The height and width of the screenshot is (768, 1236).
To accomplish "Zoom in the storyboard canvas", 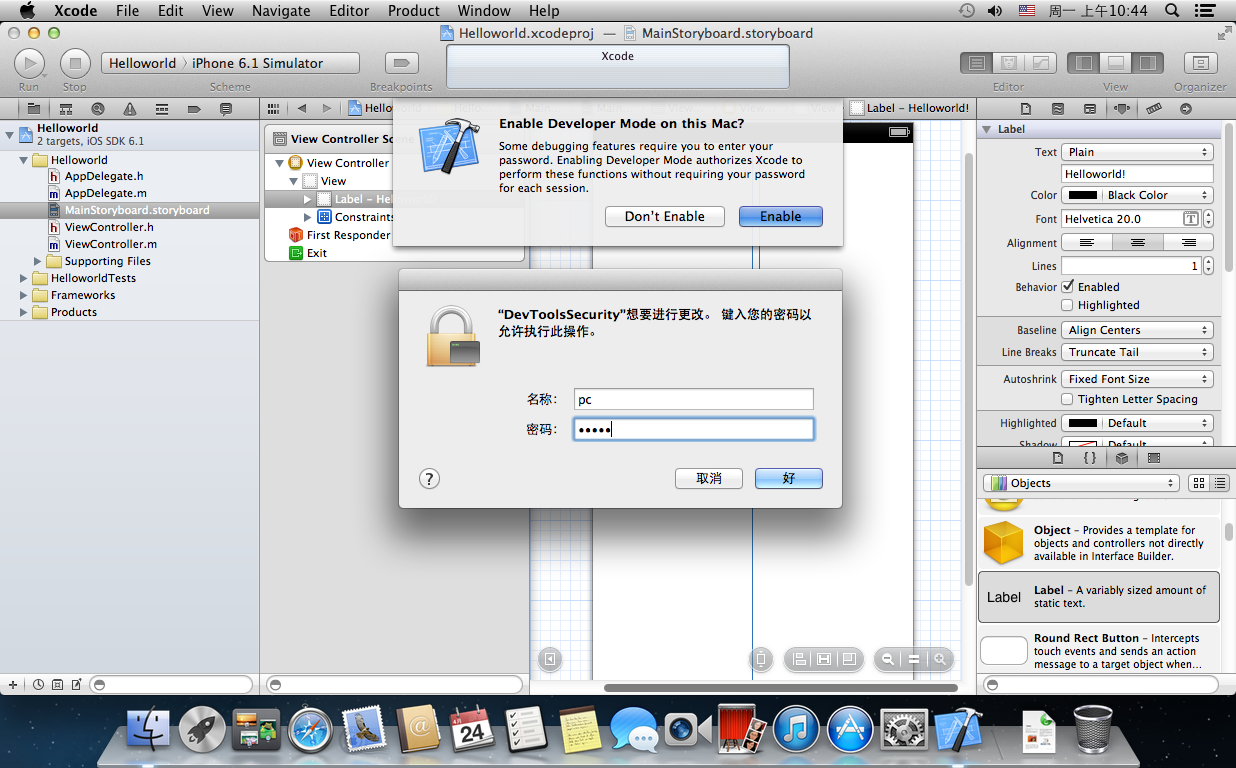I will click(x=940, y=659).
